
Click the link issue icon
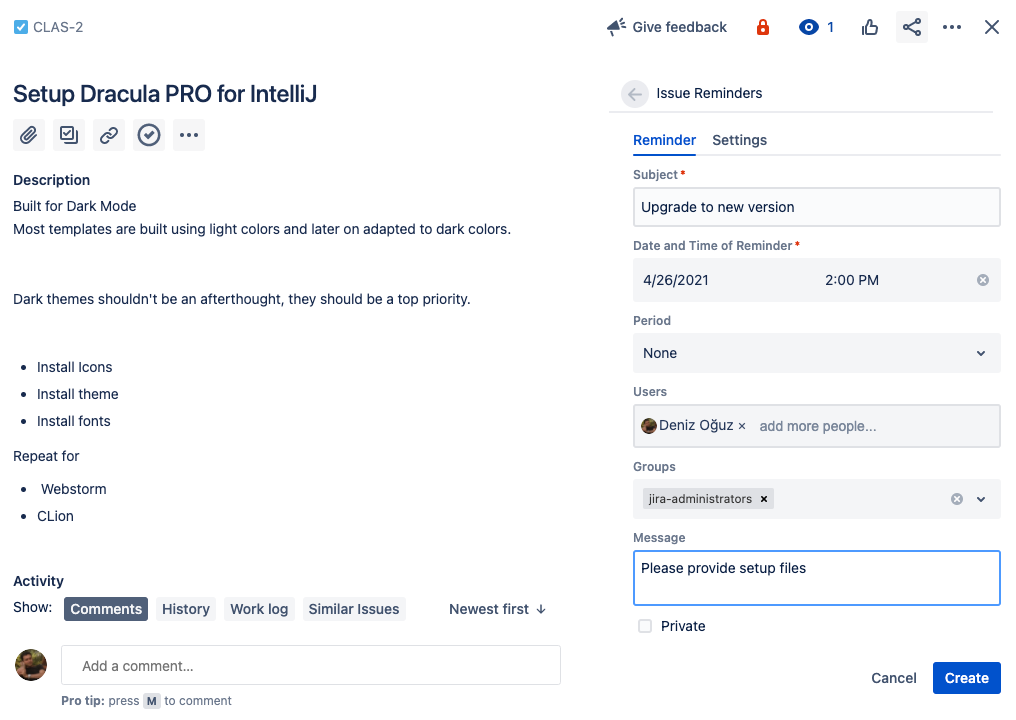[x=109, y=135]
